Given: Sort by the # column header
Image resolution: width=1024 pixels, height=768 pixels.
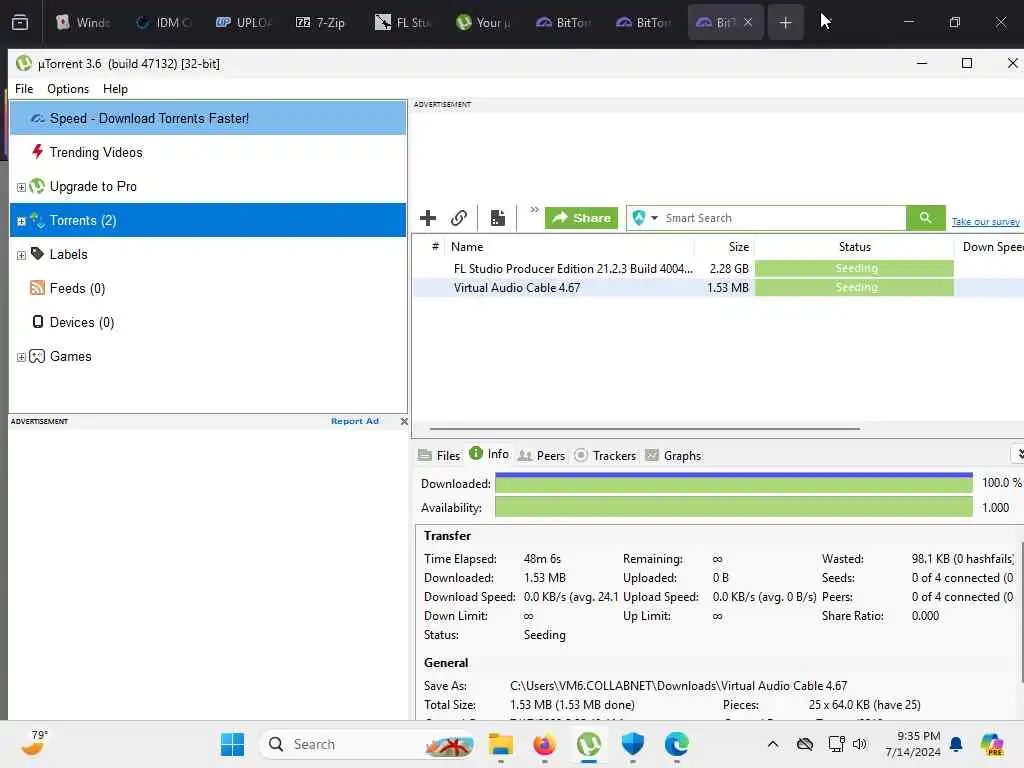Looking at the screenshot, I should point(435,247).
